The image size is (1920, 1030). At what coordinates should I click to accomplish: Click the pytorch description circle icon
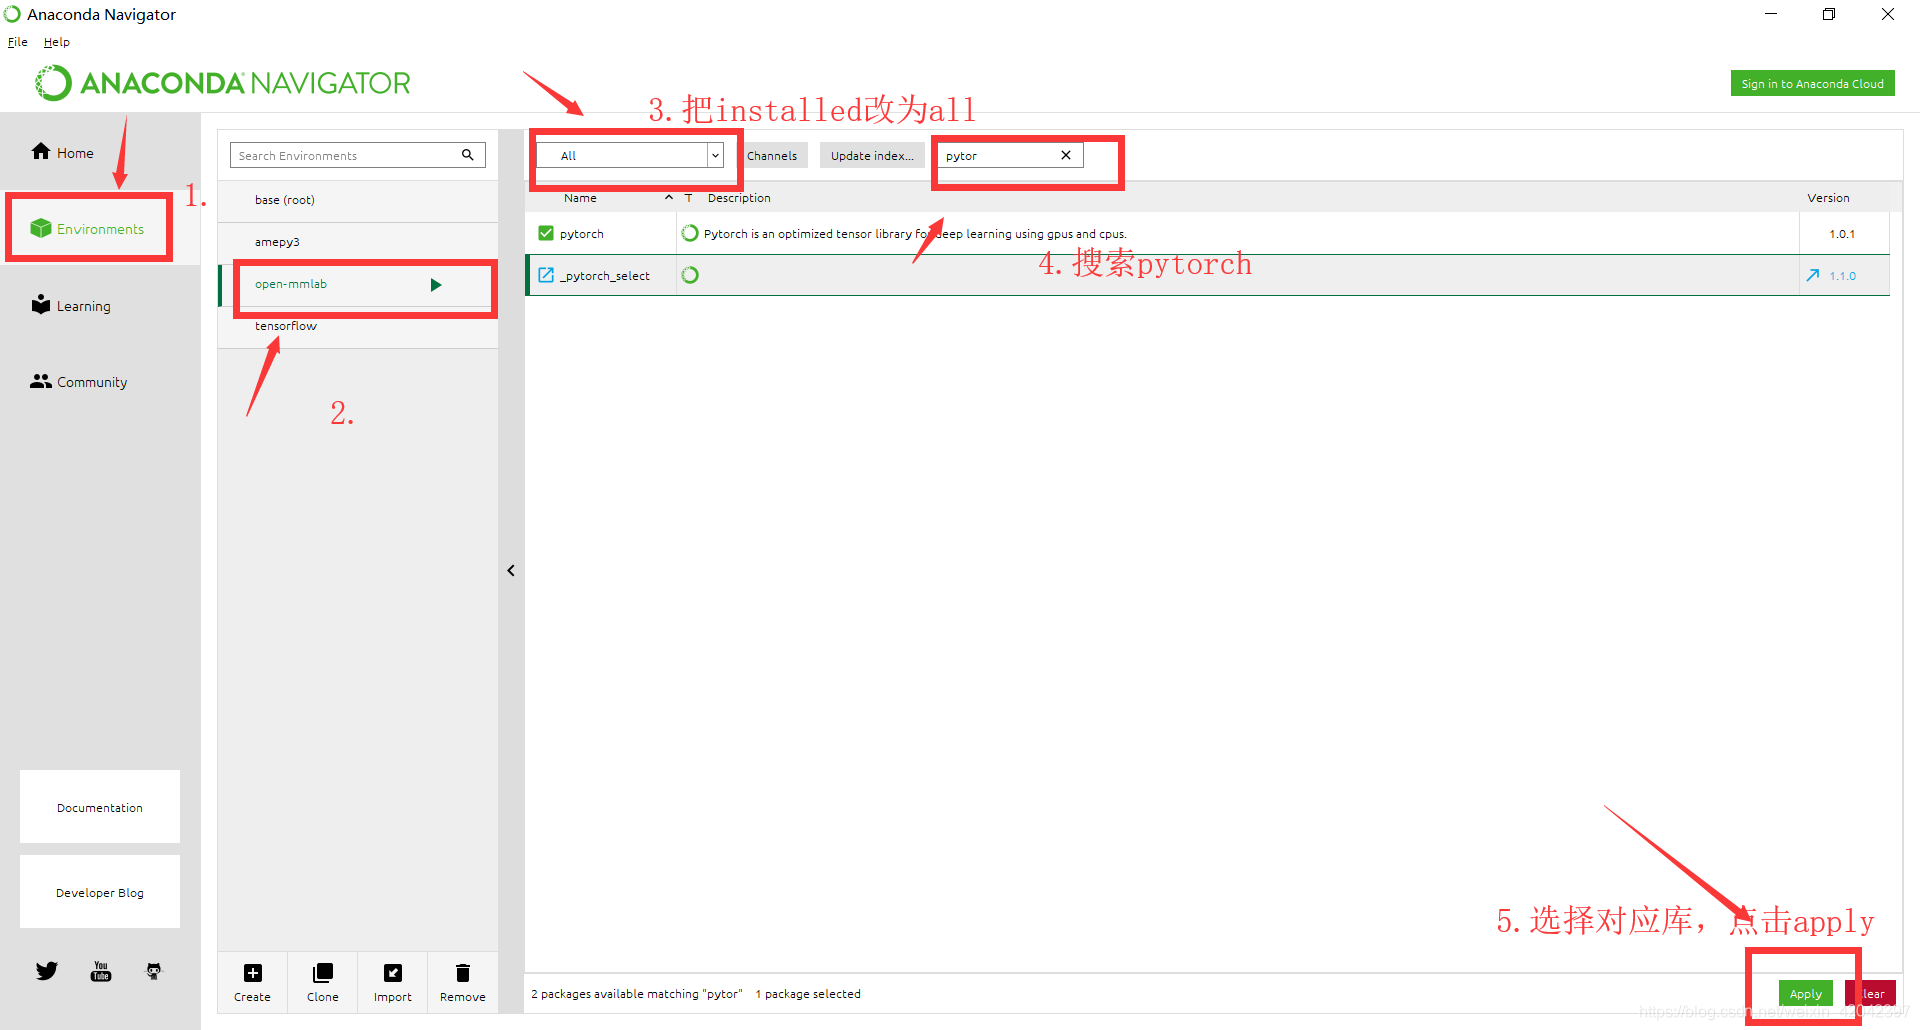click(690, 233)
